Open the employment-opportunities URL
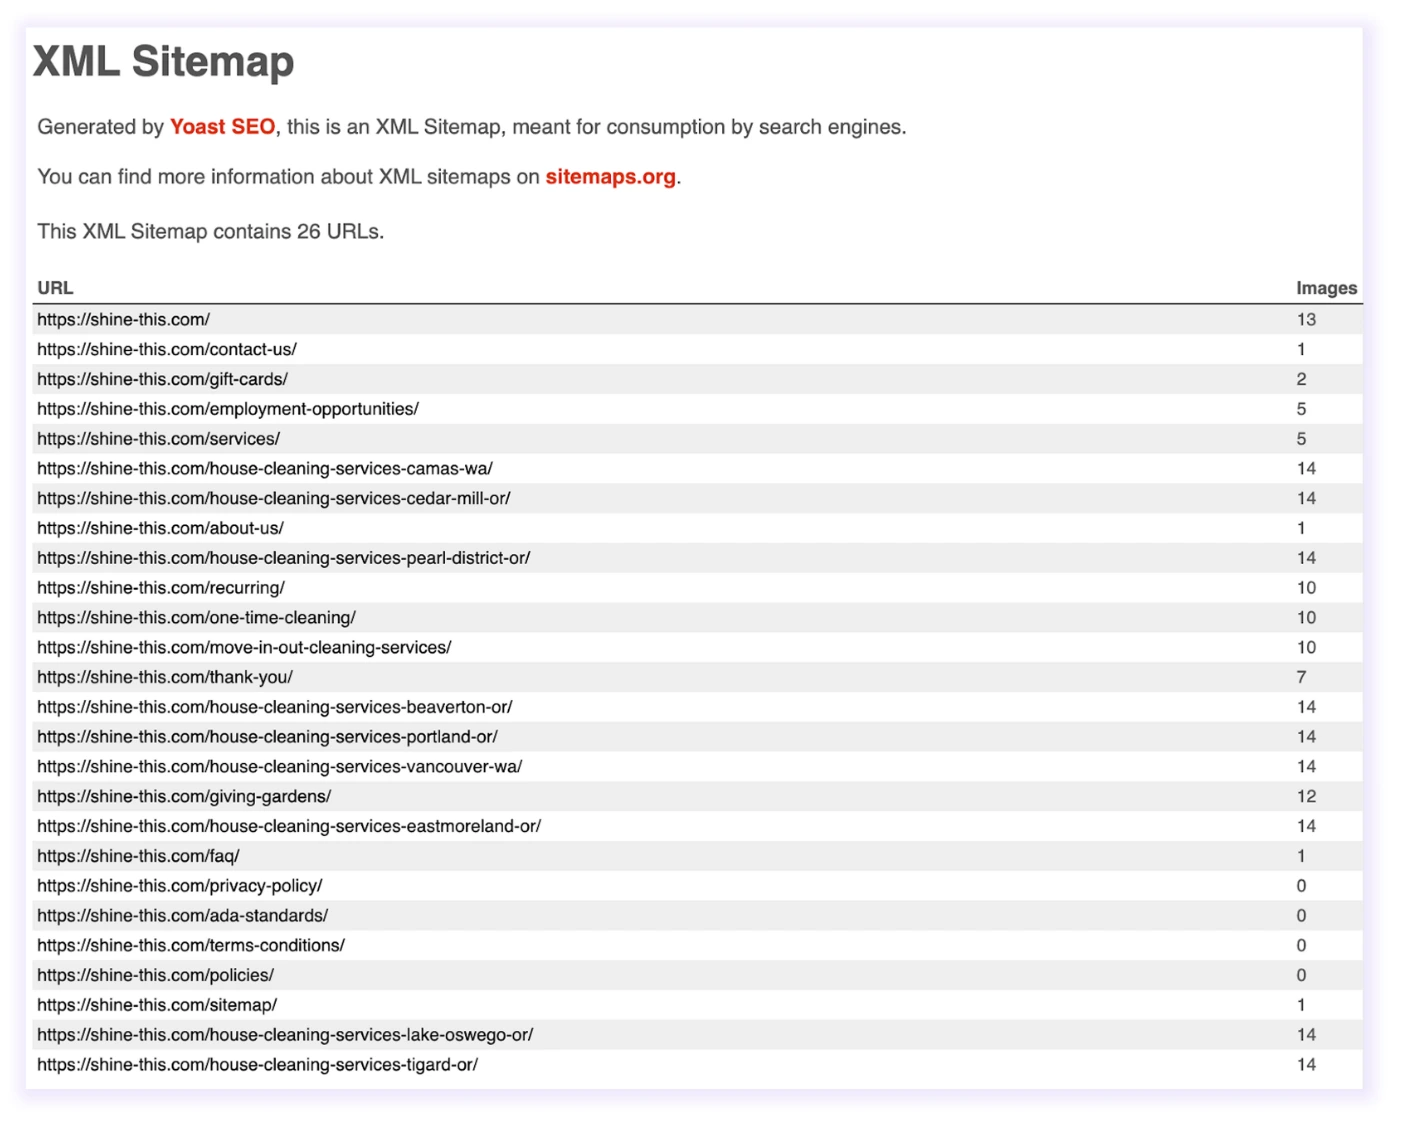This screenshot has height=1129, width=1415. click(x=226, y=408)
